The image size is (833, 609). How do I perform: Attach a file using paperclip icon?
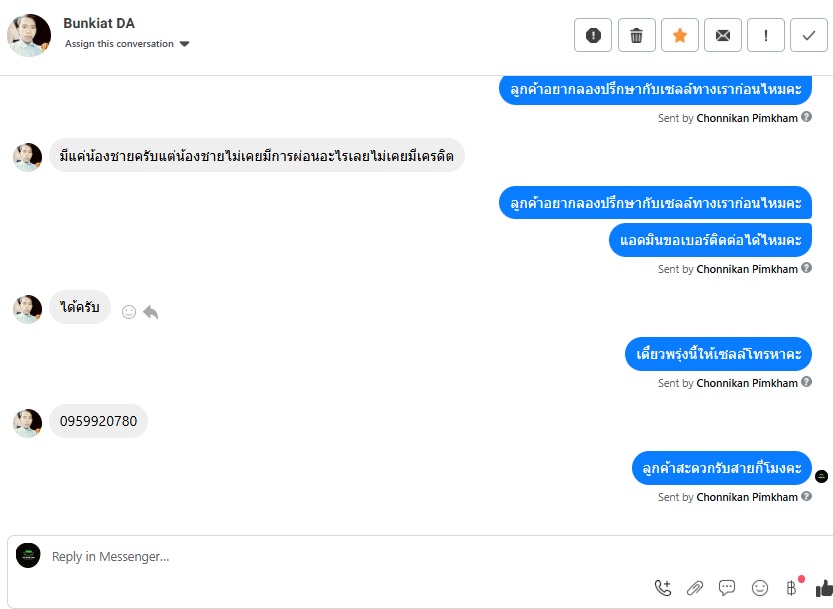click(x=694, y=588)
